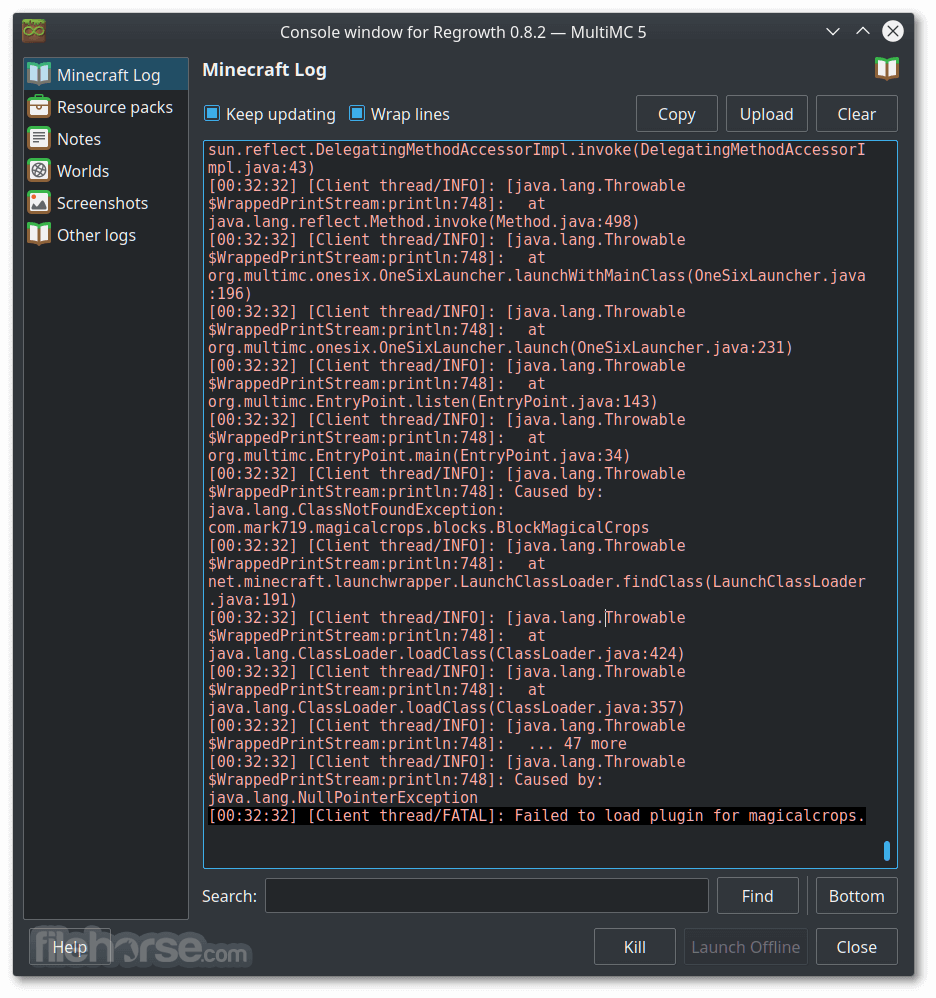Open the Notes page
The image size is (936, 998).
click(x=106, y=138)
